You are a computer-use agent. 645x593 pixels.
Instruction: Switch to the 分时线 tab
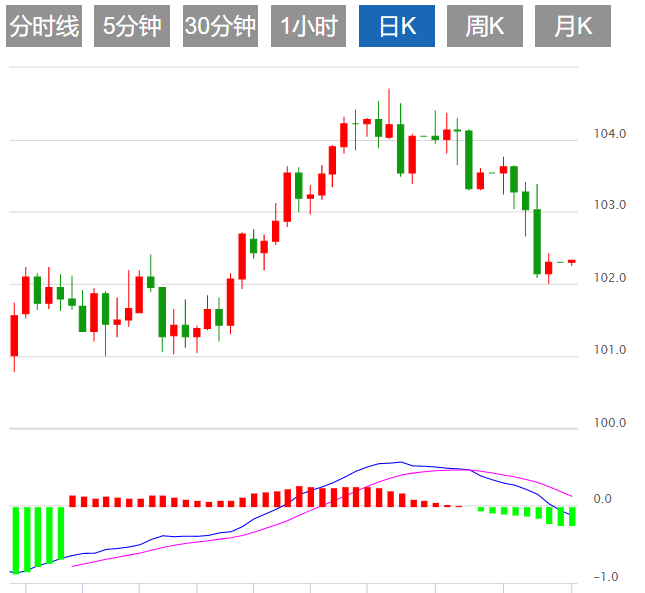(43, 27)
